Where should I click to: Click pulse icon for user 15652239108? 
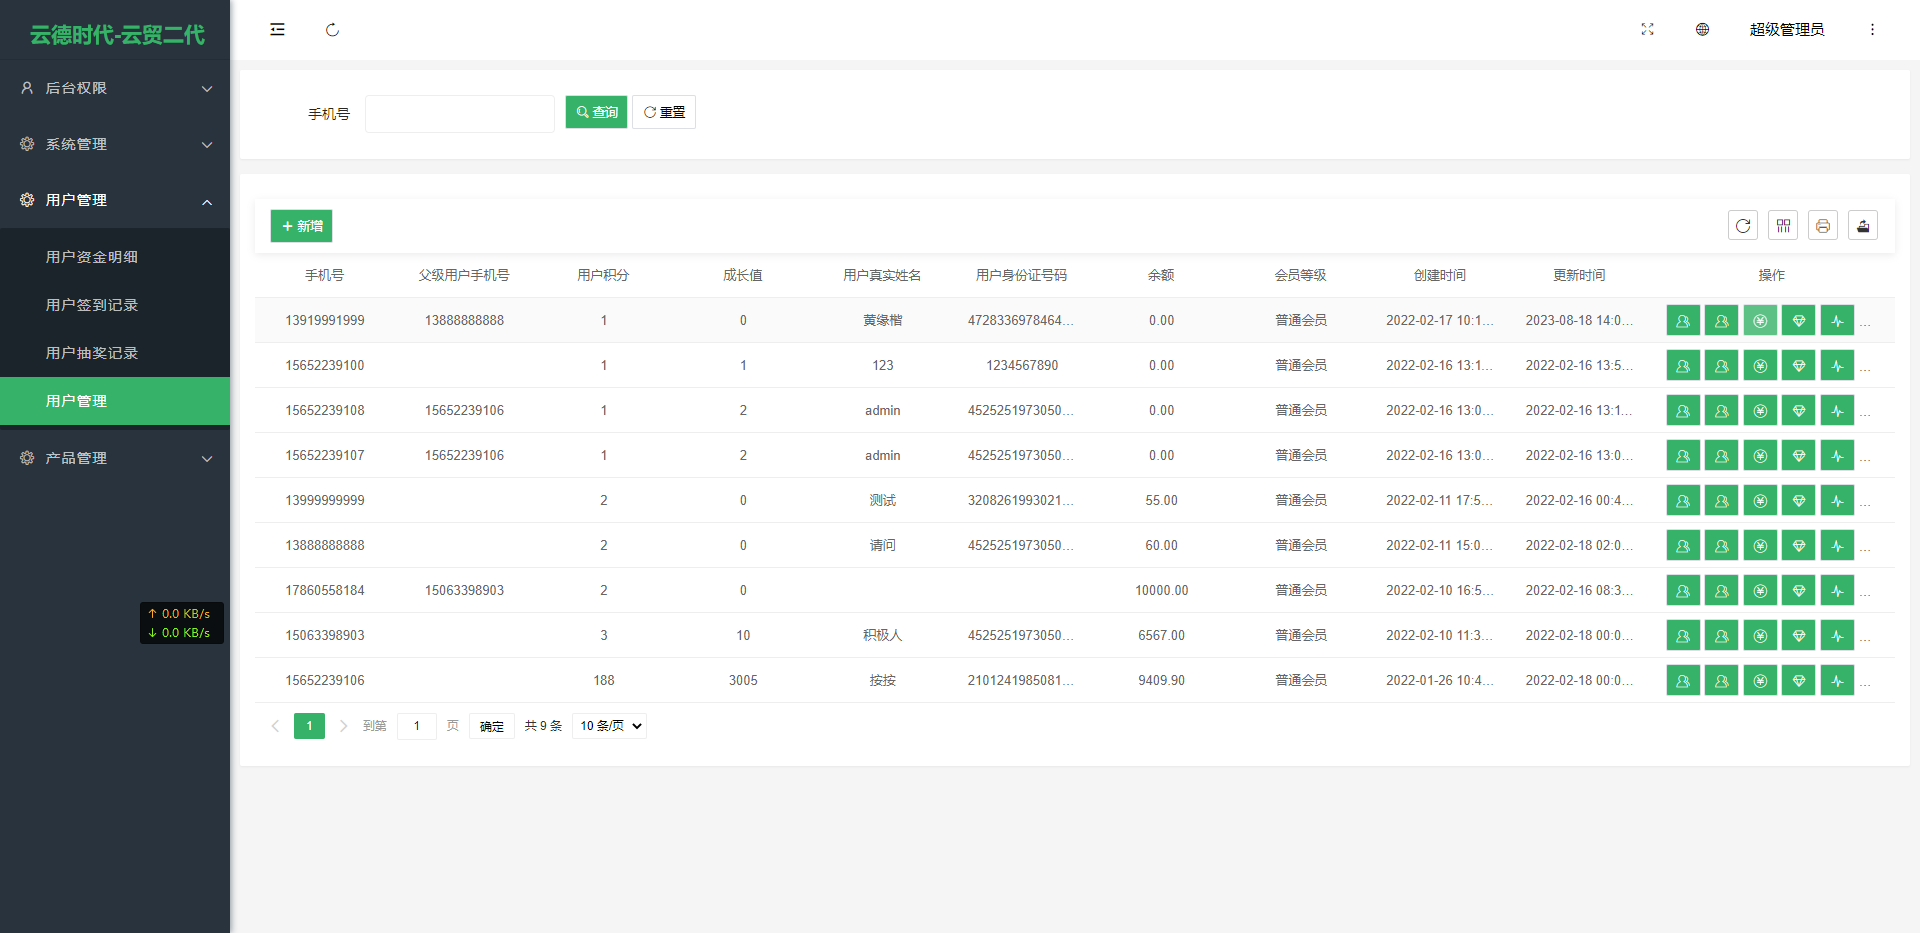pos(1837,411)
